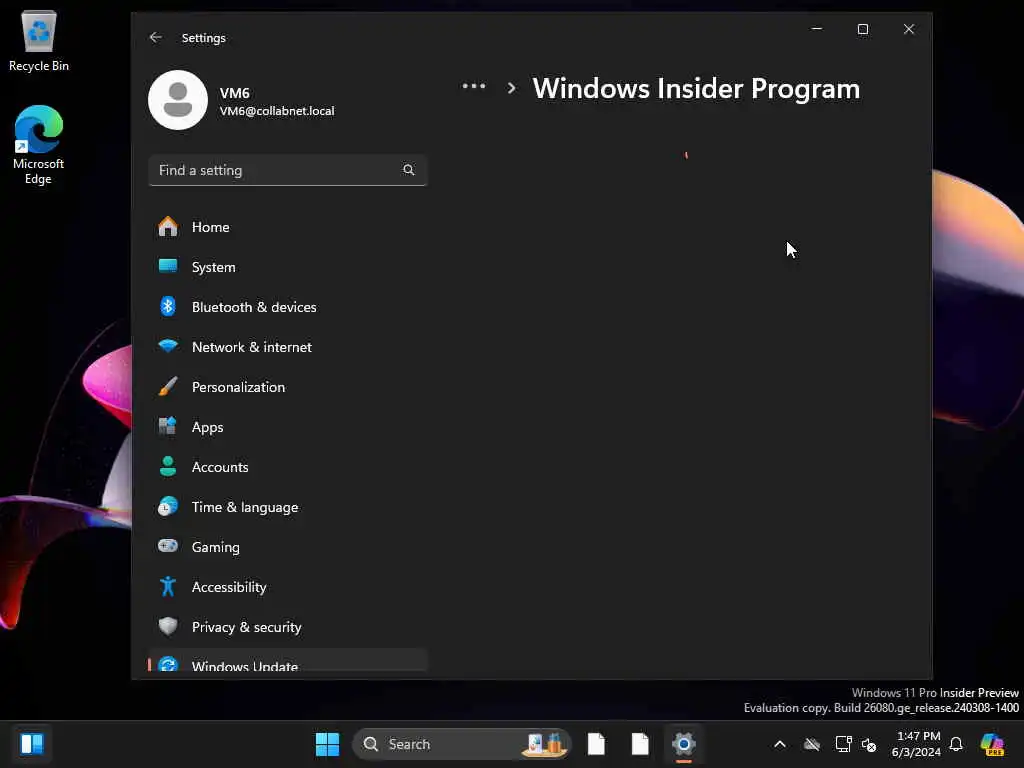This screenshot has width=1024, height=768.
Task: Open the clock showing 1:47 PM
Action: [916, 744]
